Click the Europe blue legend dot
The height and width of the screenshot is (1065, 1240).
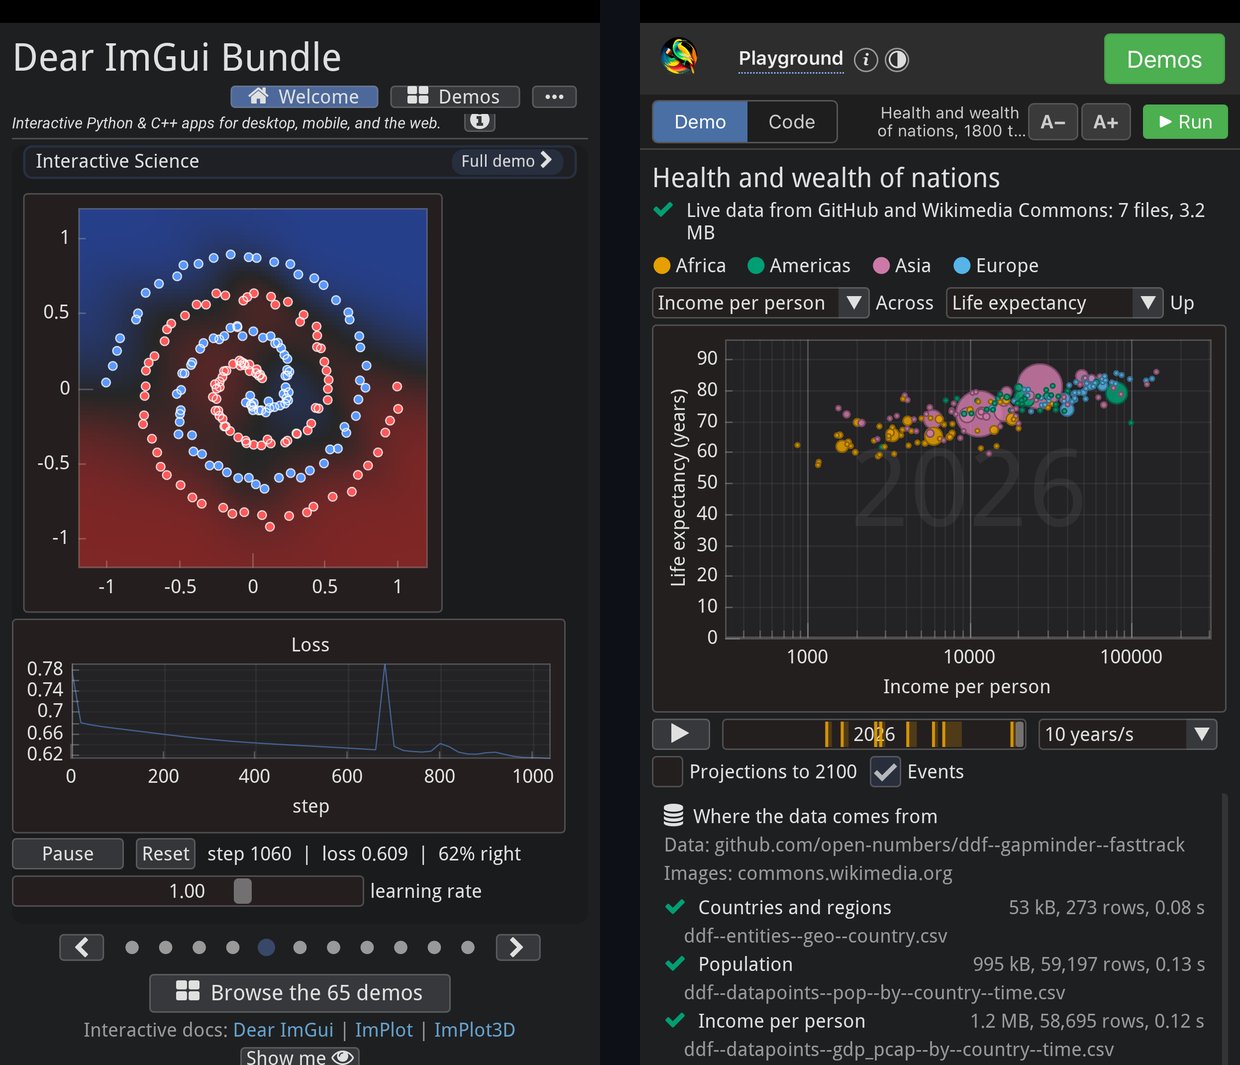click(962, 266)
